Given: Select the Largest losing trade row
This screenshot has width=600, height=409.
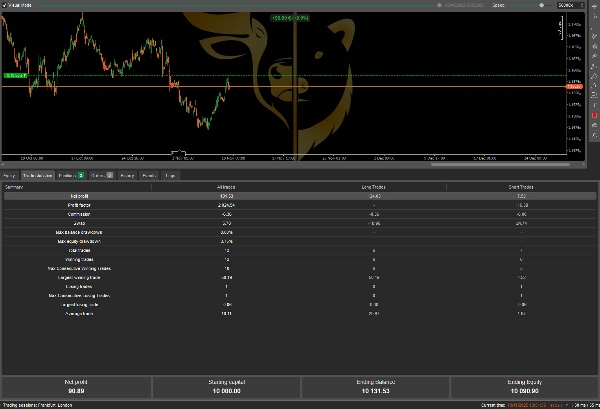Looking at the screenshot, I should click(x=300, y=305).
